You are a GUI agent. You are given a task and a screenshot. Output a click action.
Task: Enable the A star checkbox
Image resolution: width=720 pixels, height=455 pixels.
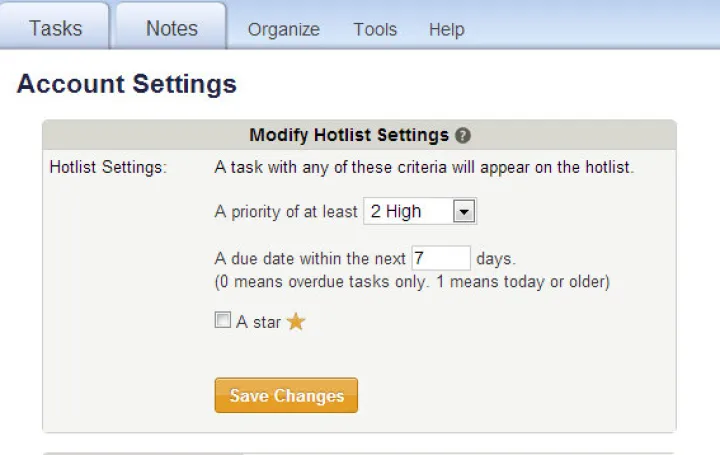(x=223, y=320)
